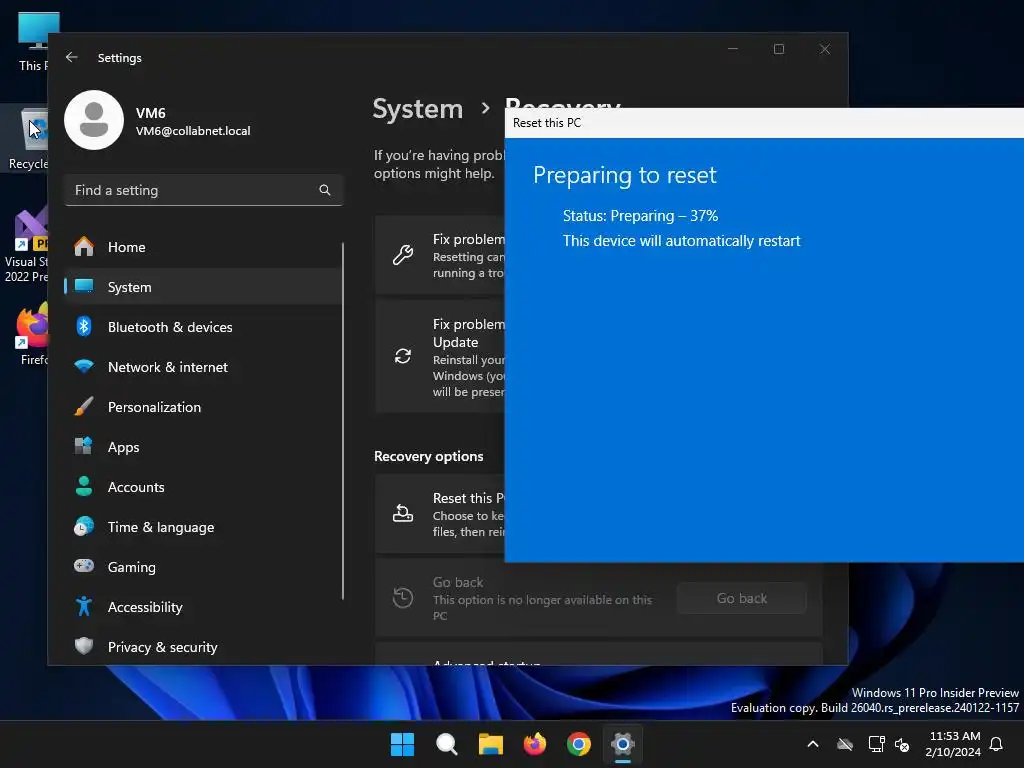
Task: Open Privacy & security settings
Action: pyautogui.click(x=203, y=647)
